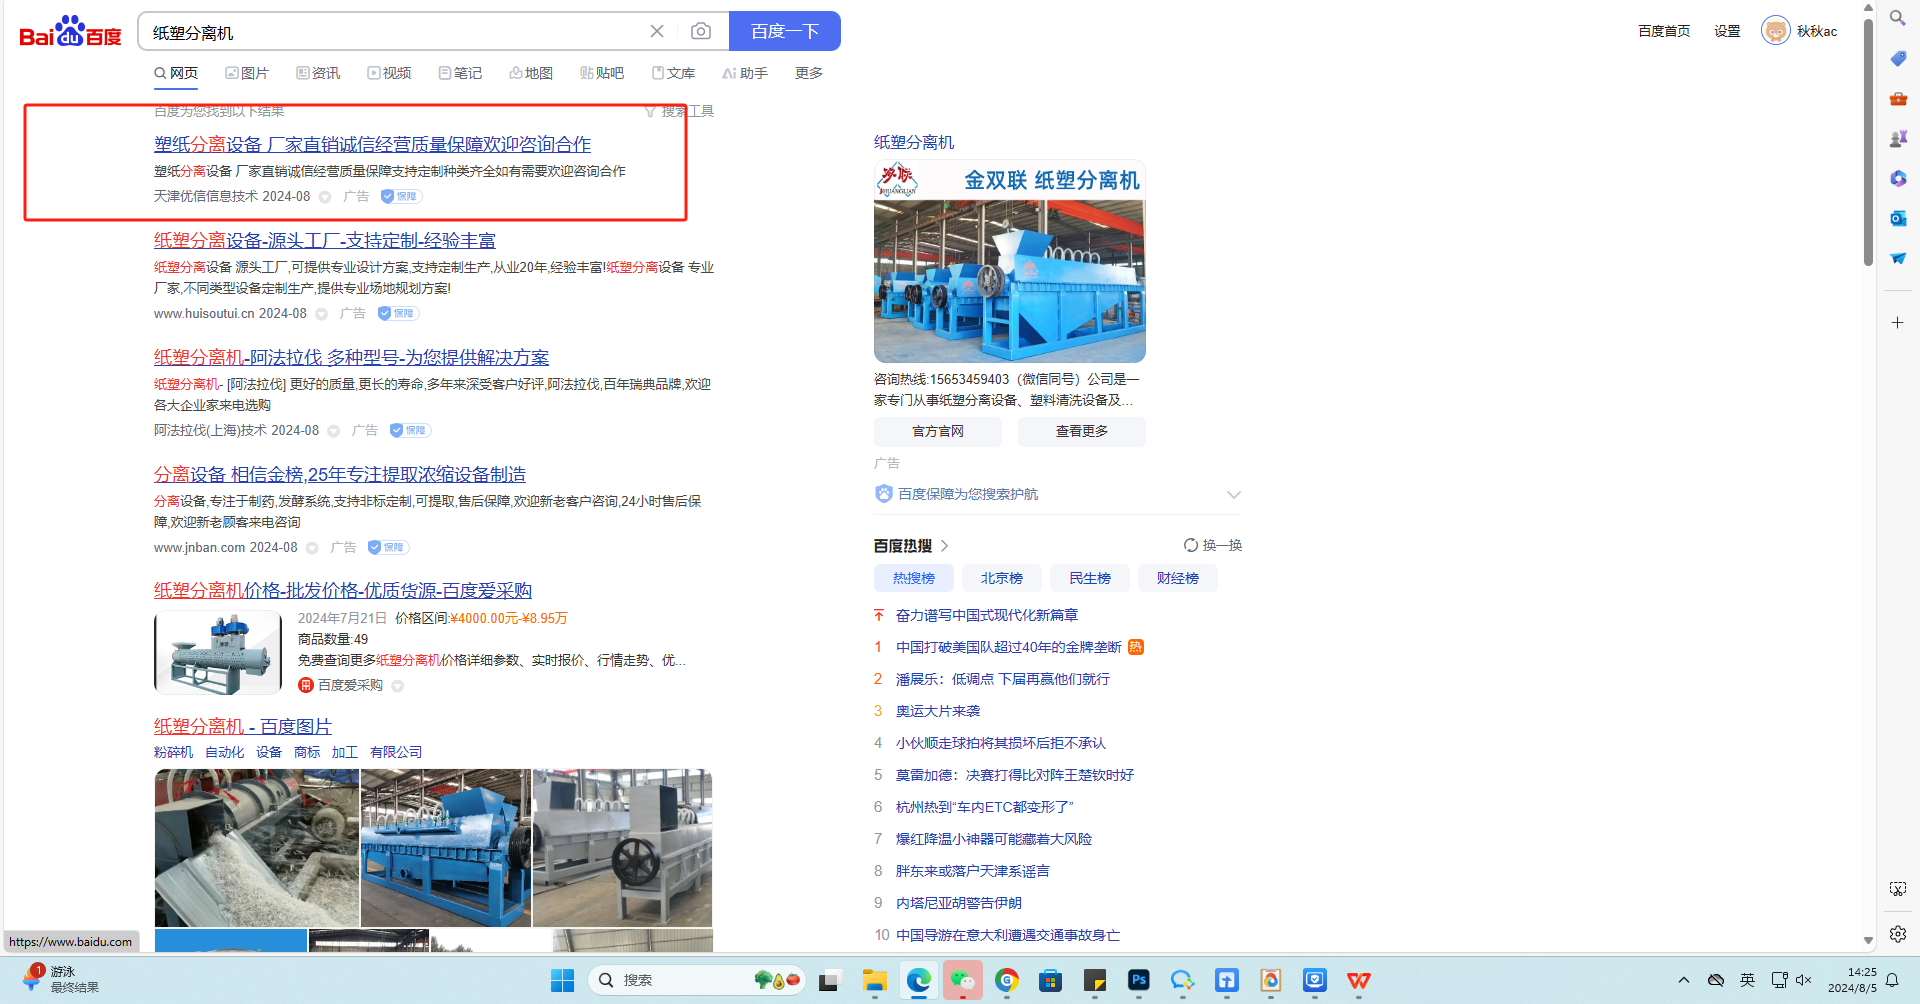Open the 百度爱采购 product thumbnail
The width and height of the screenshot is (1920, 1004).
point(218,653)
